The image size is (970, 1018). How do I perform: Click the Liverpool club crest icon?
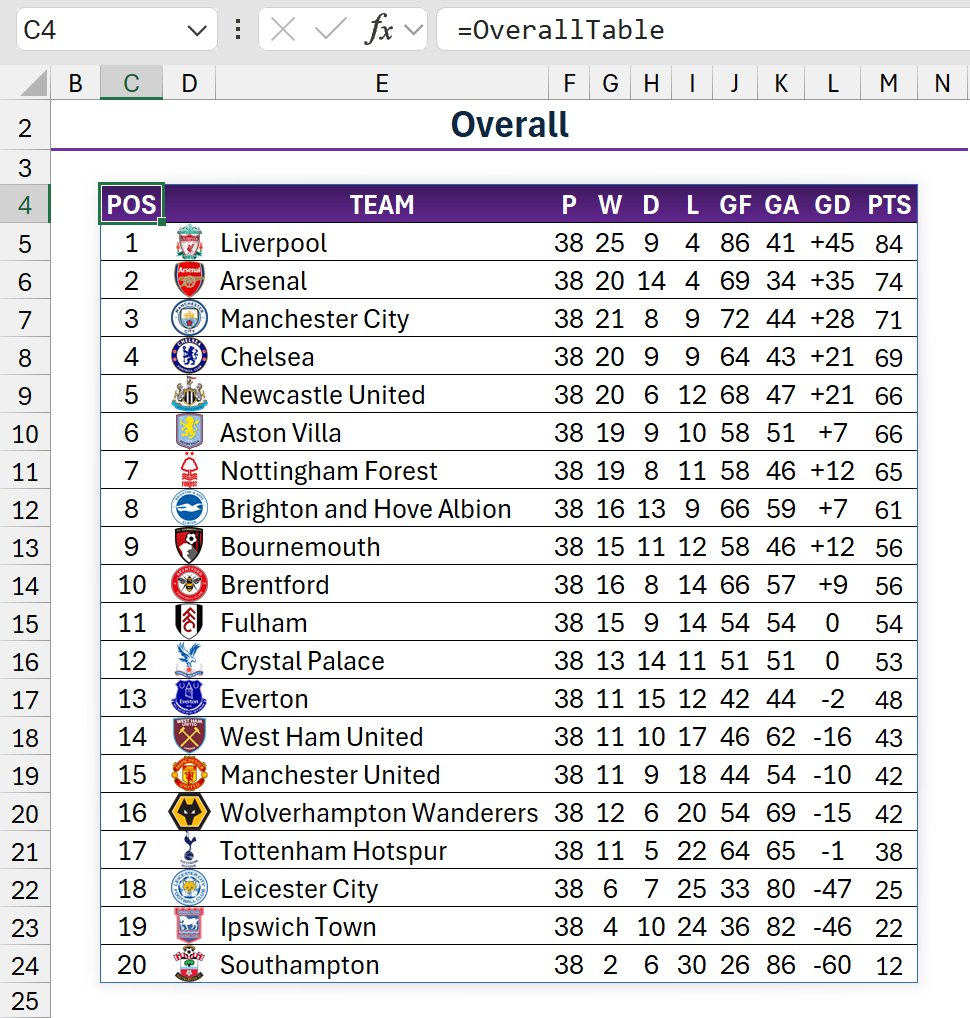[x=189, y=243]
